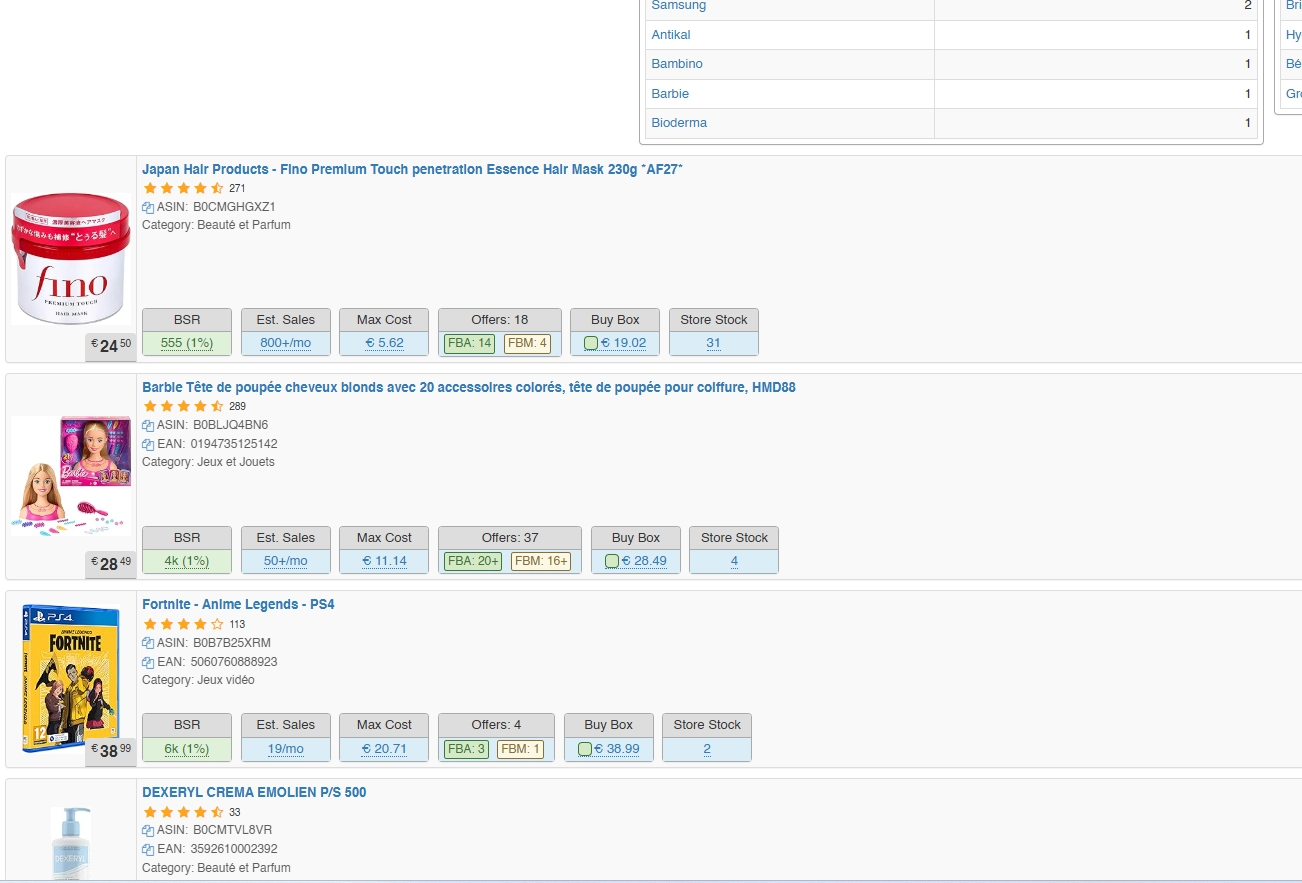This screenshot has height=883, width=1302.
Task: Copy the Fortnite ASIN B0B7B25XRM
Action: (148, 644)
